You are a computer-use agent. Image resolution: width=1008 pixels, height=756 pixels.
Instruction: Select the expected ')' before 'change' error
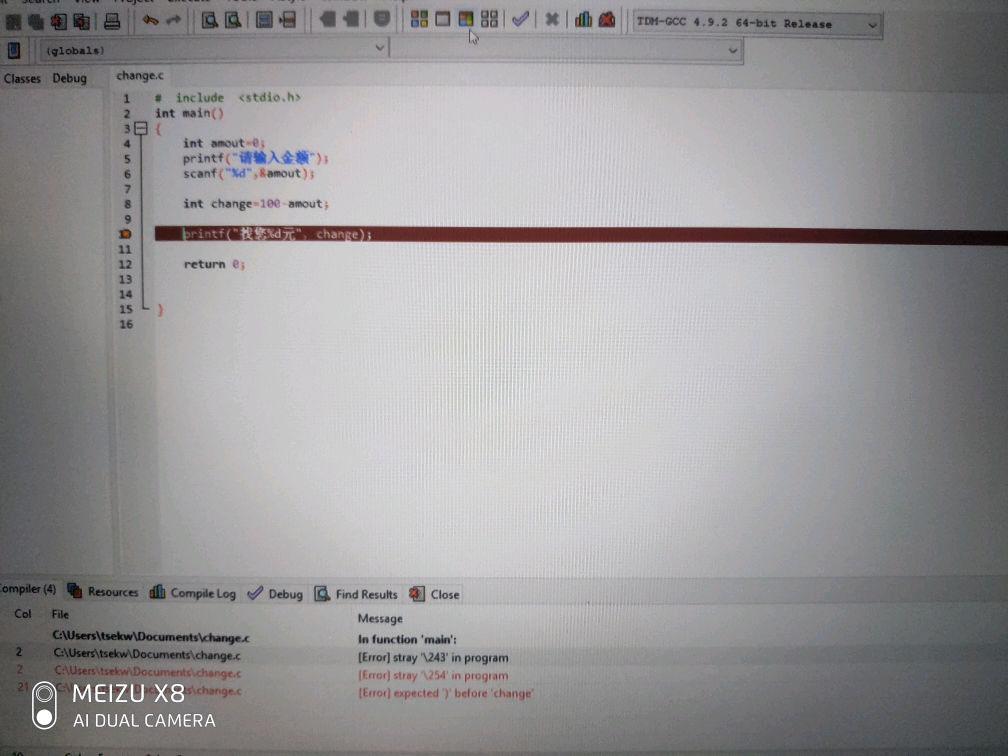point(446,694)
